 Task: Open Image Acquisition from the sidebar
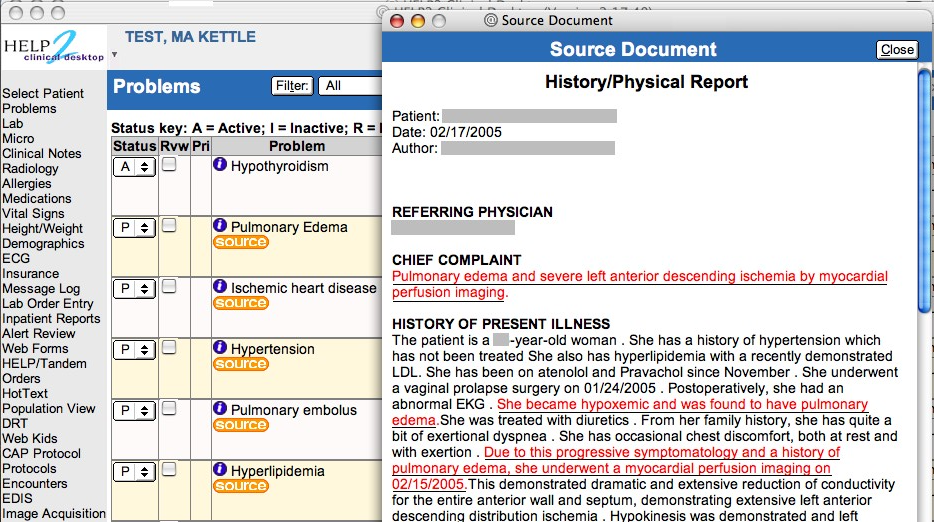coord(54,514)
